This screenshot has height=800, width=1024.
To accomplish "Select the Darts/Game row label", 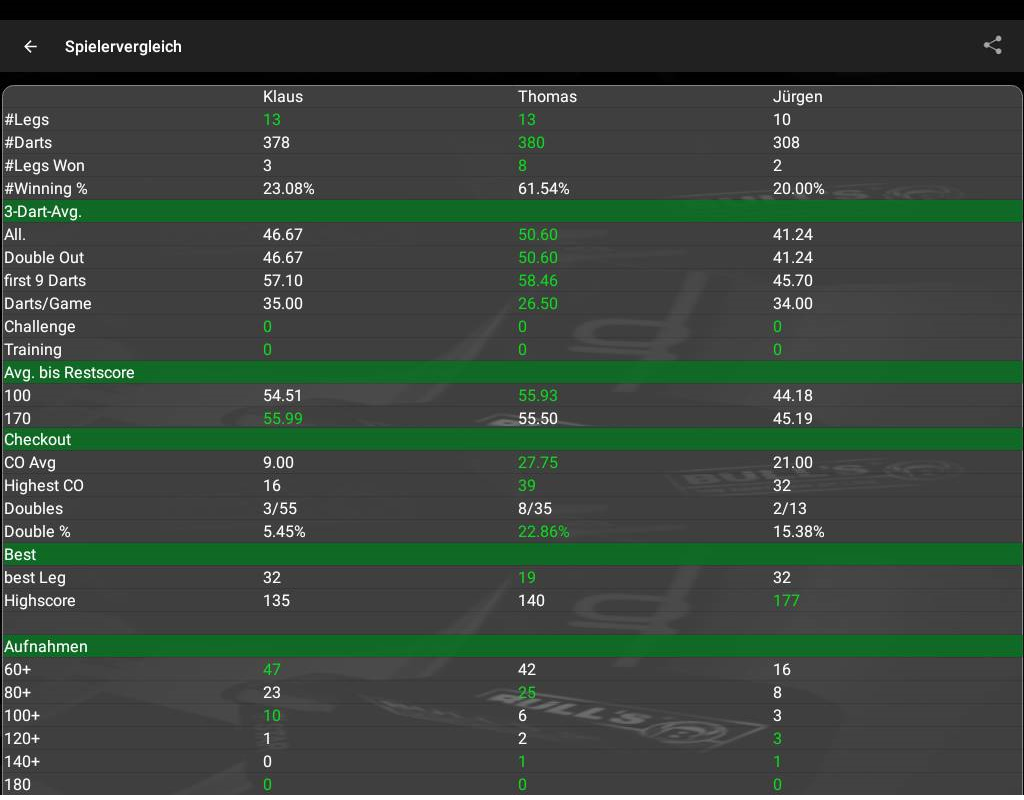I will (48, 303).
